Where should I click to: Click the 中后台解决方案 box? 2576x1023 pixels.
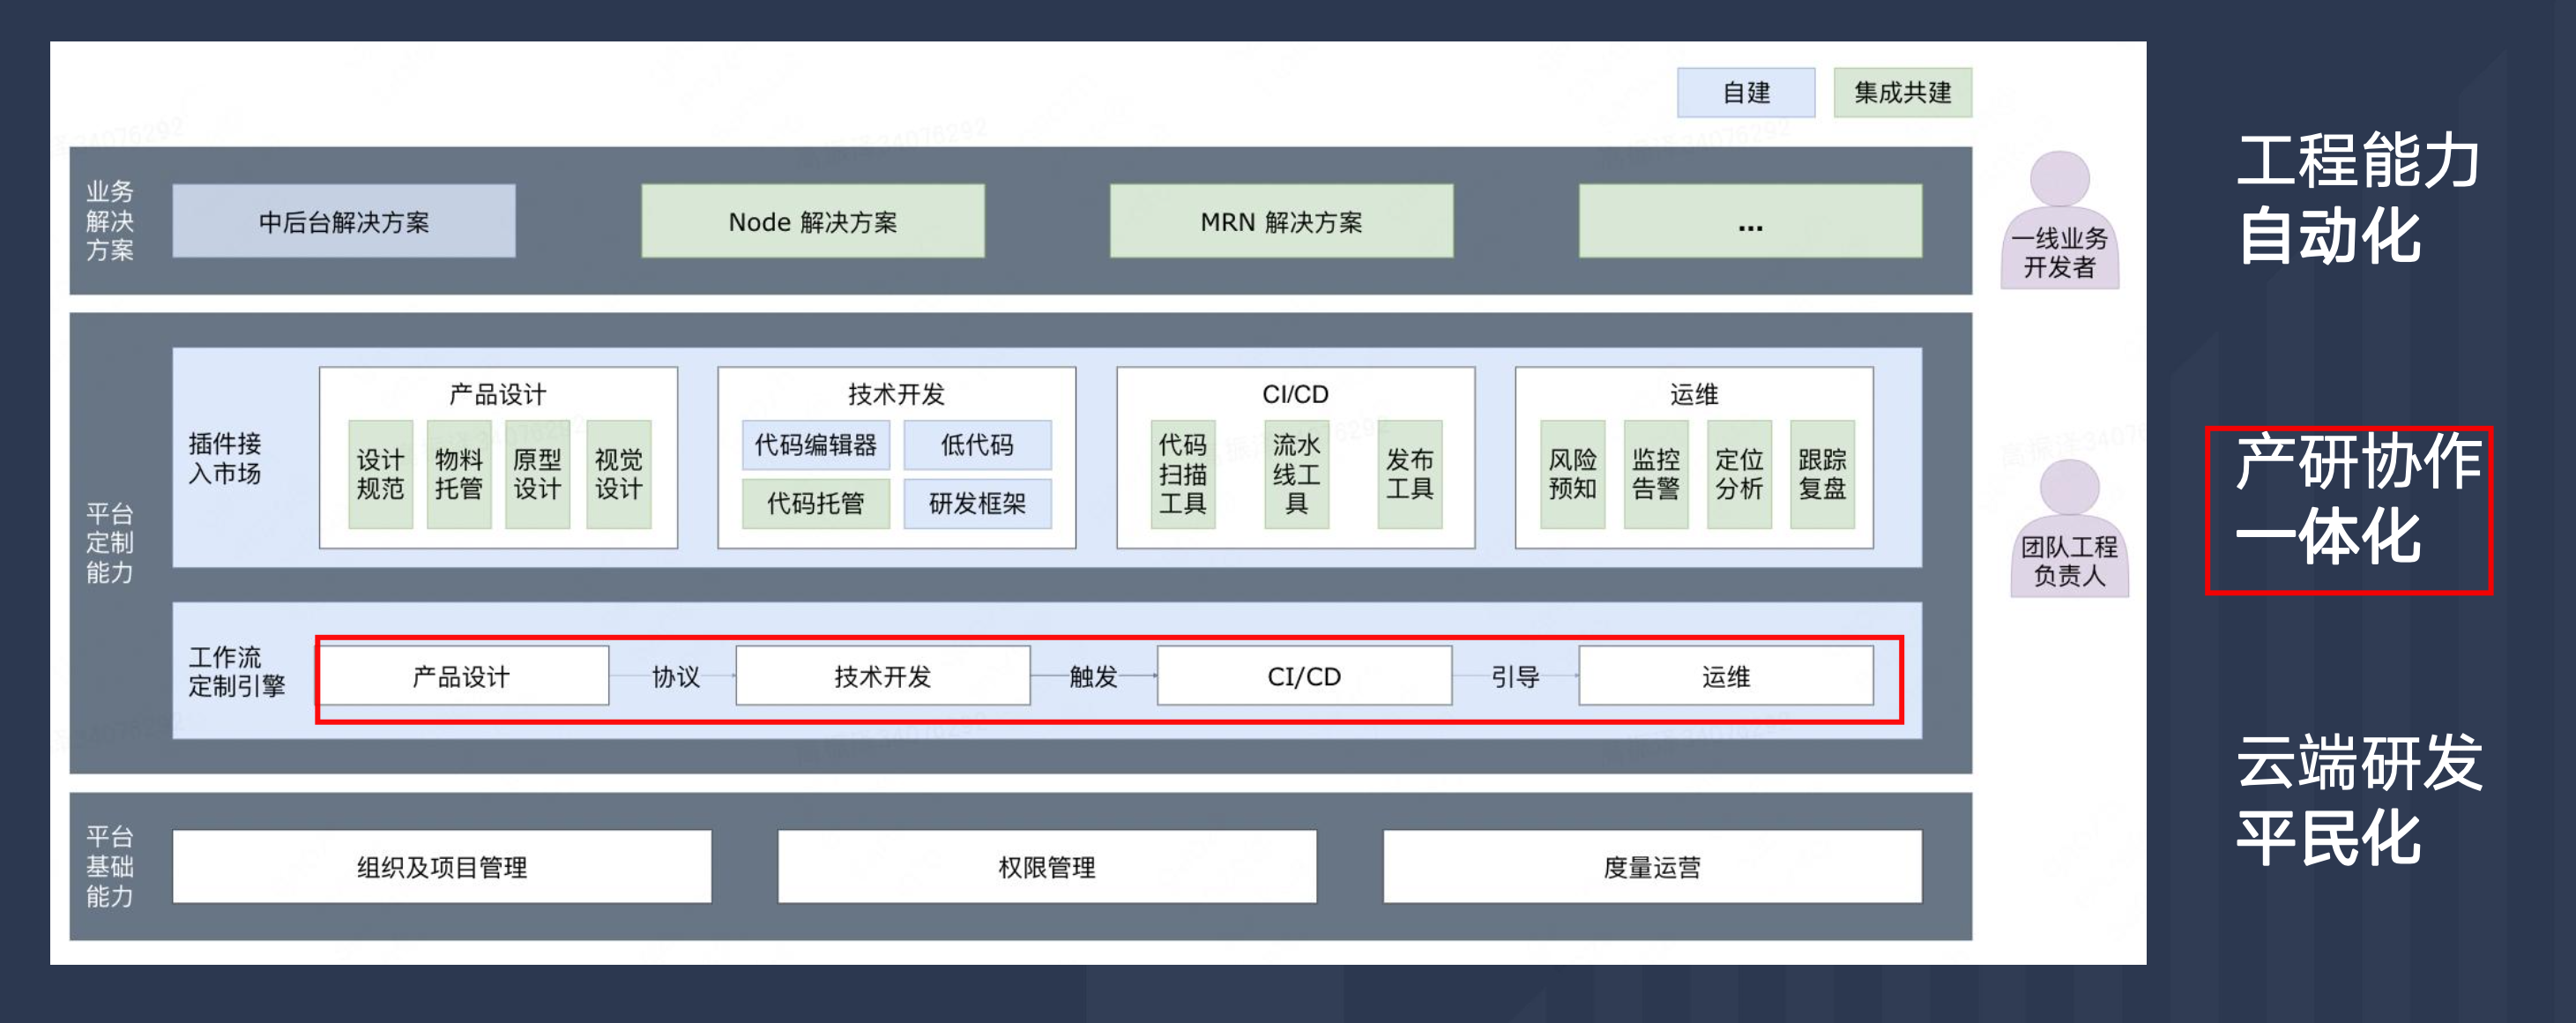point(343,221)
